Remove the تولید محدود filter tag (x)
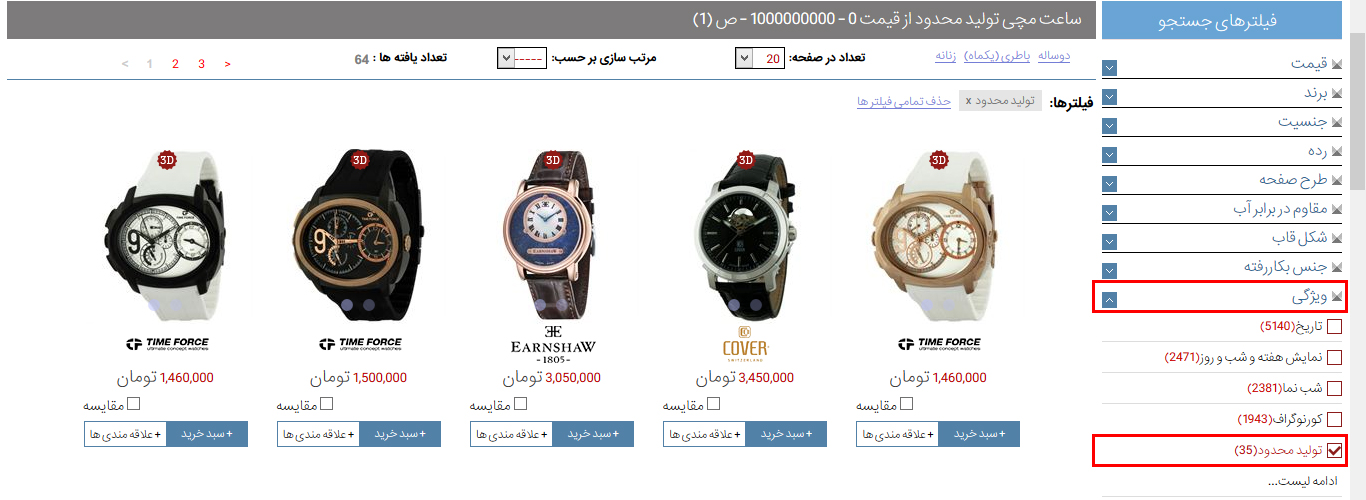The image size is (1366, 500). [968, 101]
